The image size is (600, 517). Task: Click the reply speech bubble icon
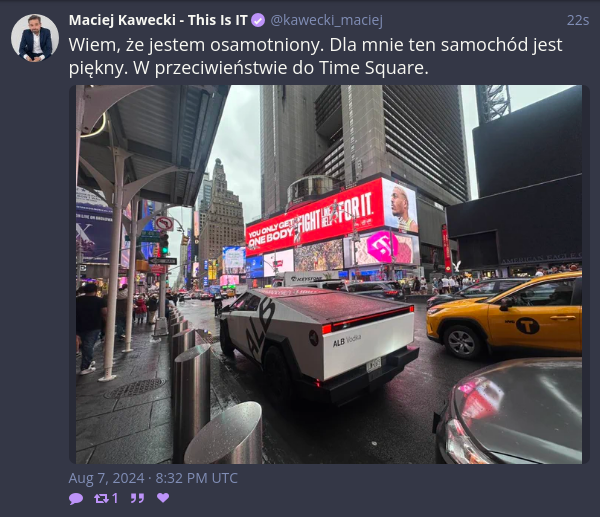point(76,498)
